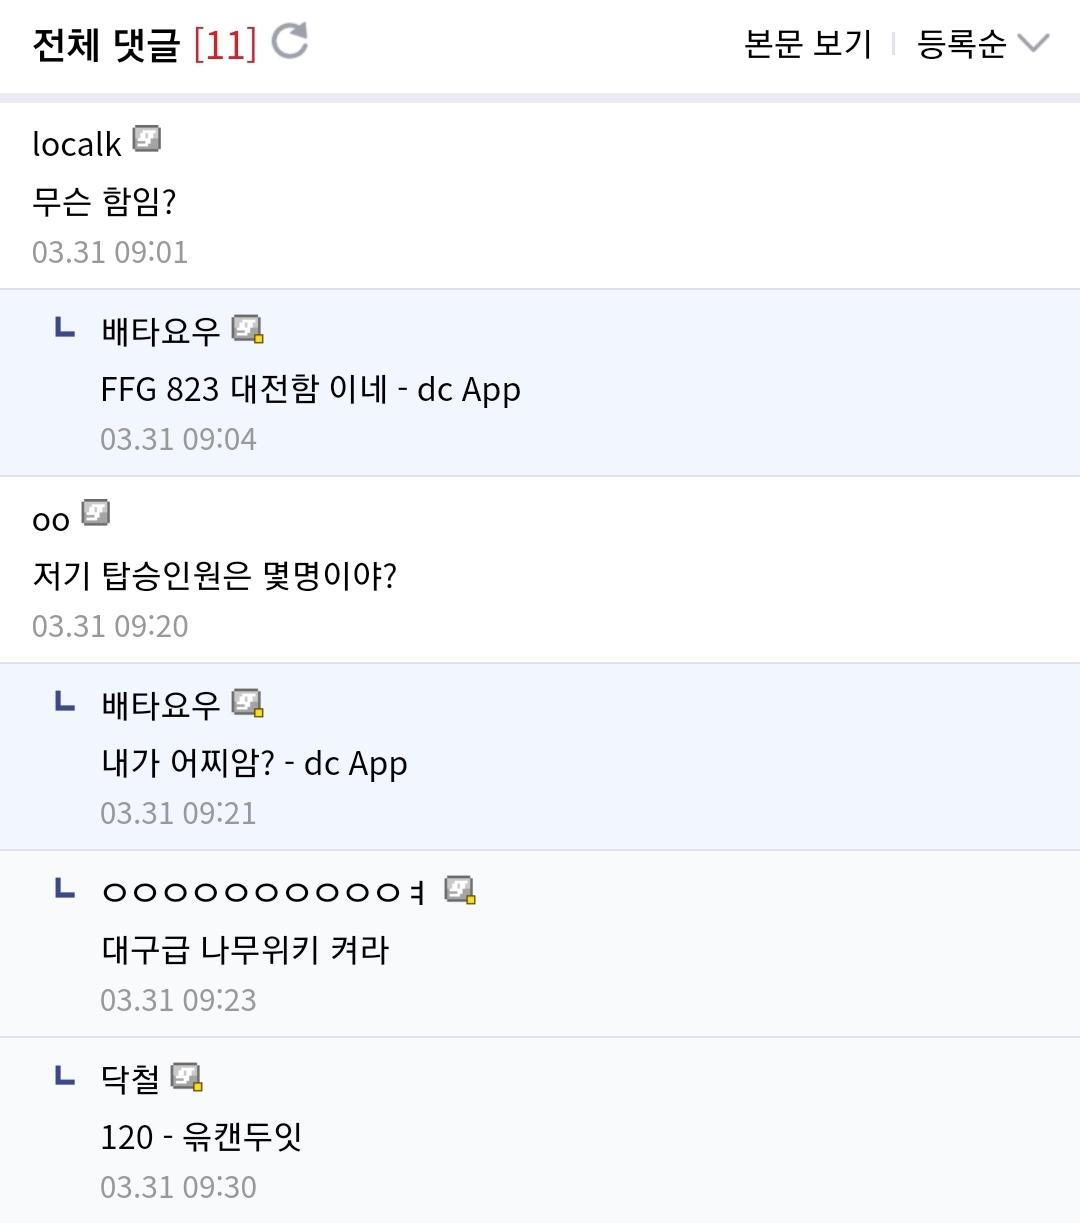Screen dimensions: 1080x1223
Task: Open the 등록순 sort dropdown
Action: pos(962,44)
